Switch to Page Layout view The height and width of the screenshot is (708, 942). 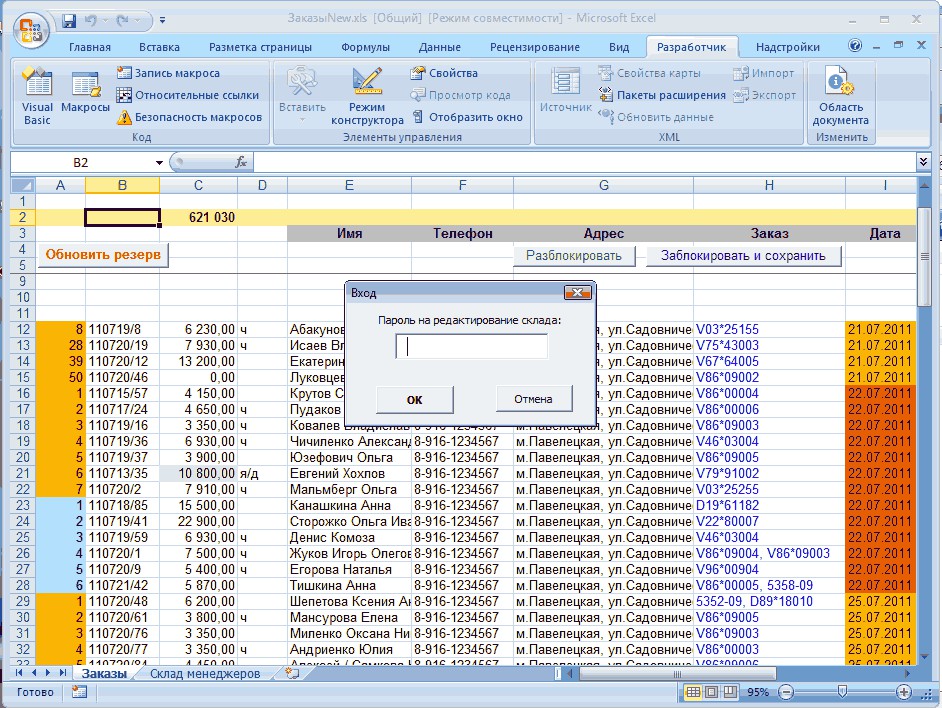712,692
